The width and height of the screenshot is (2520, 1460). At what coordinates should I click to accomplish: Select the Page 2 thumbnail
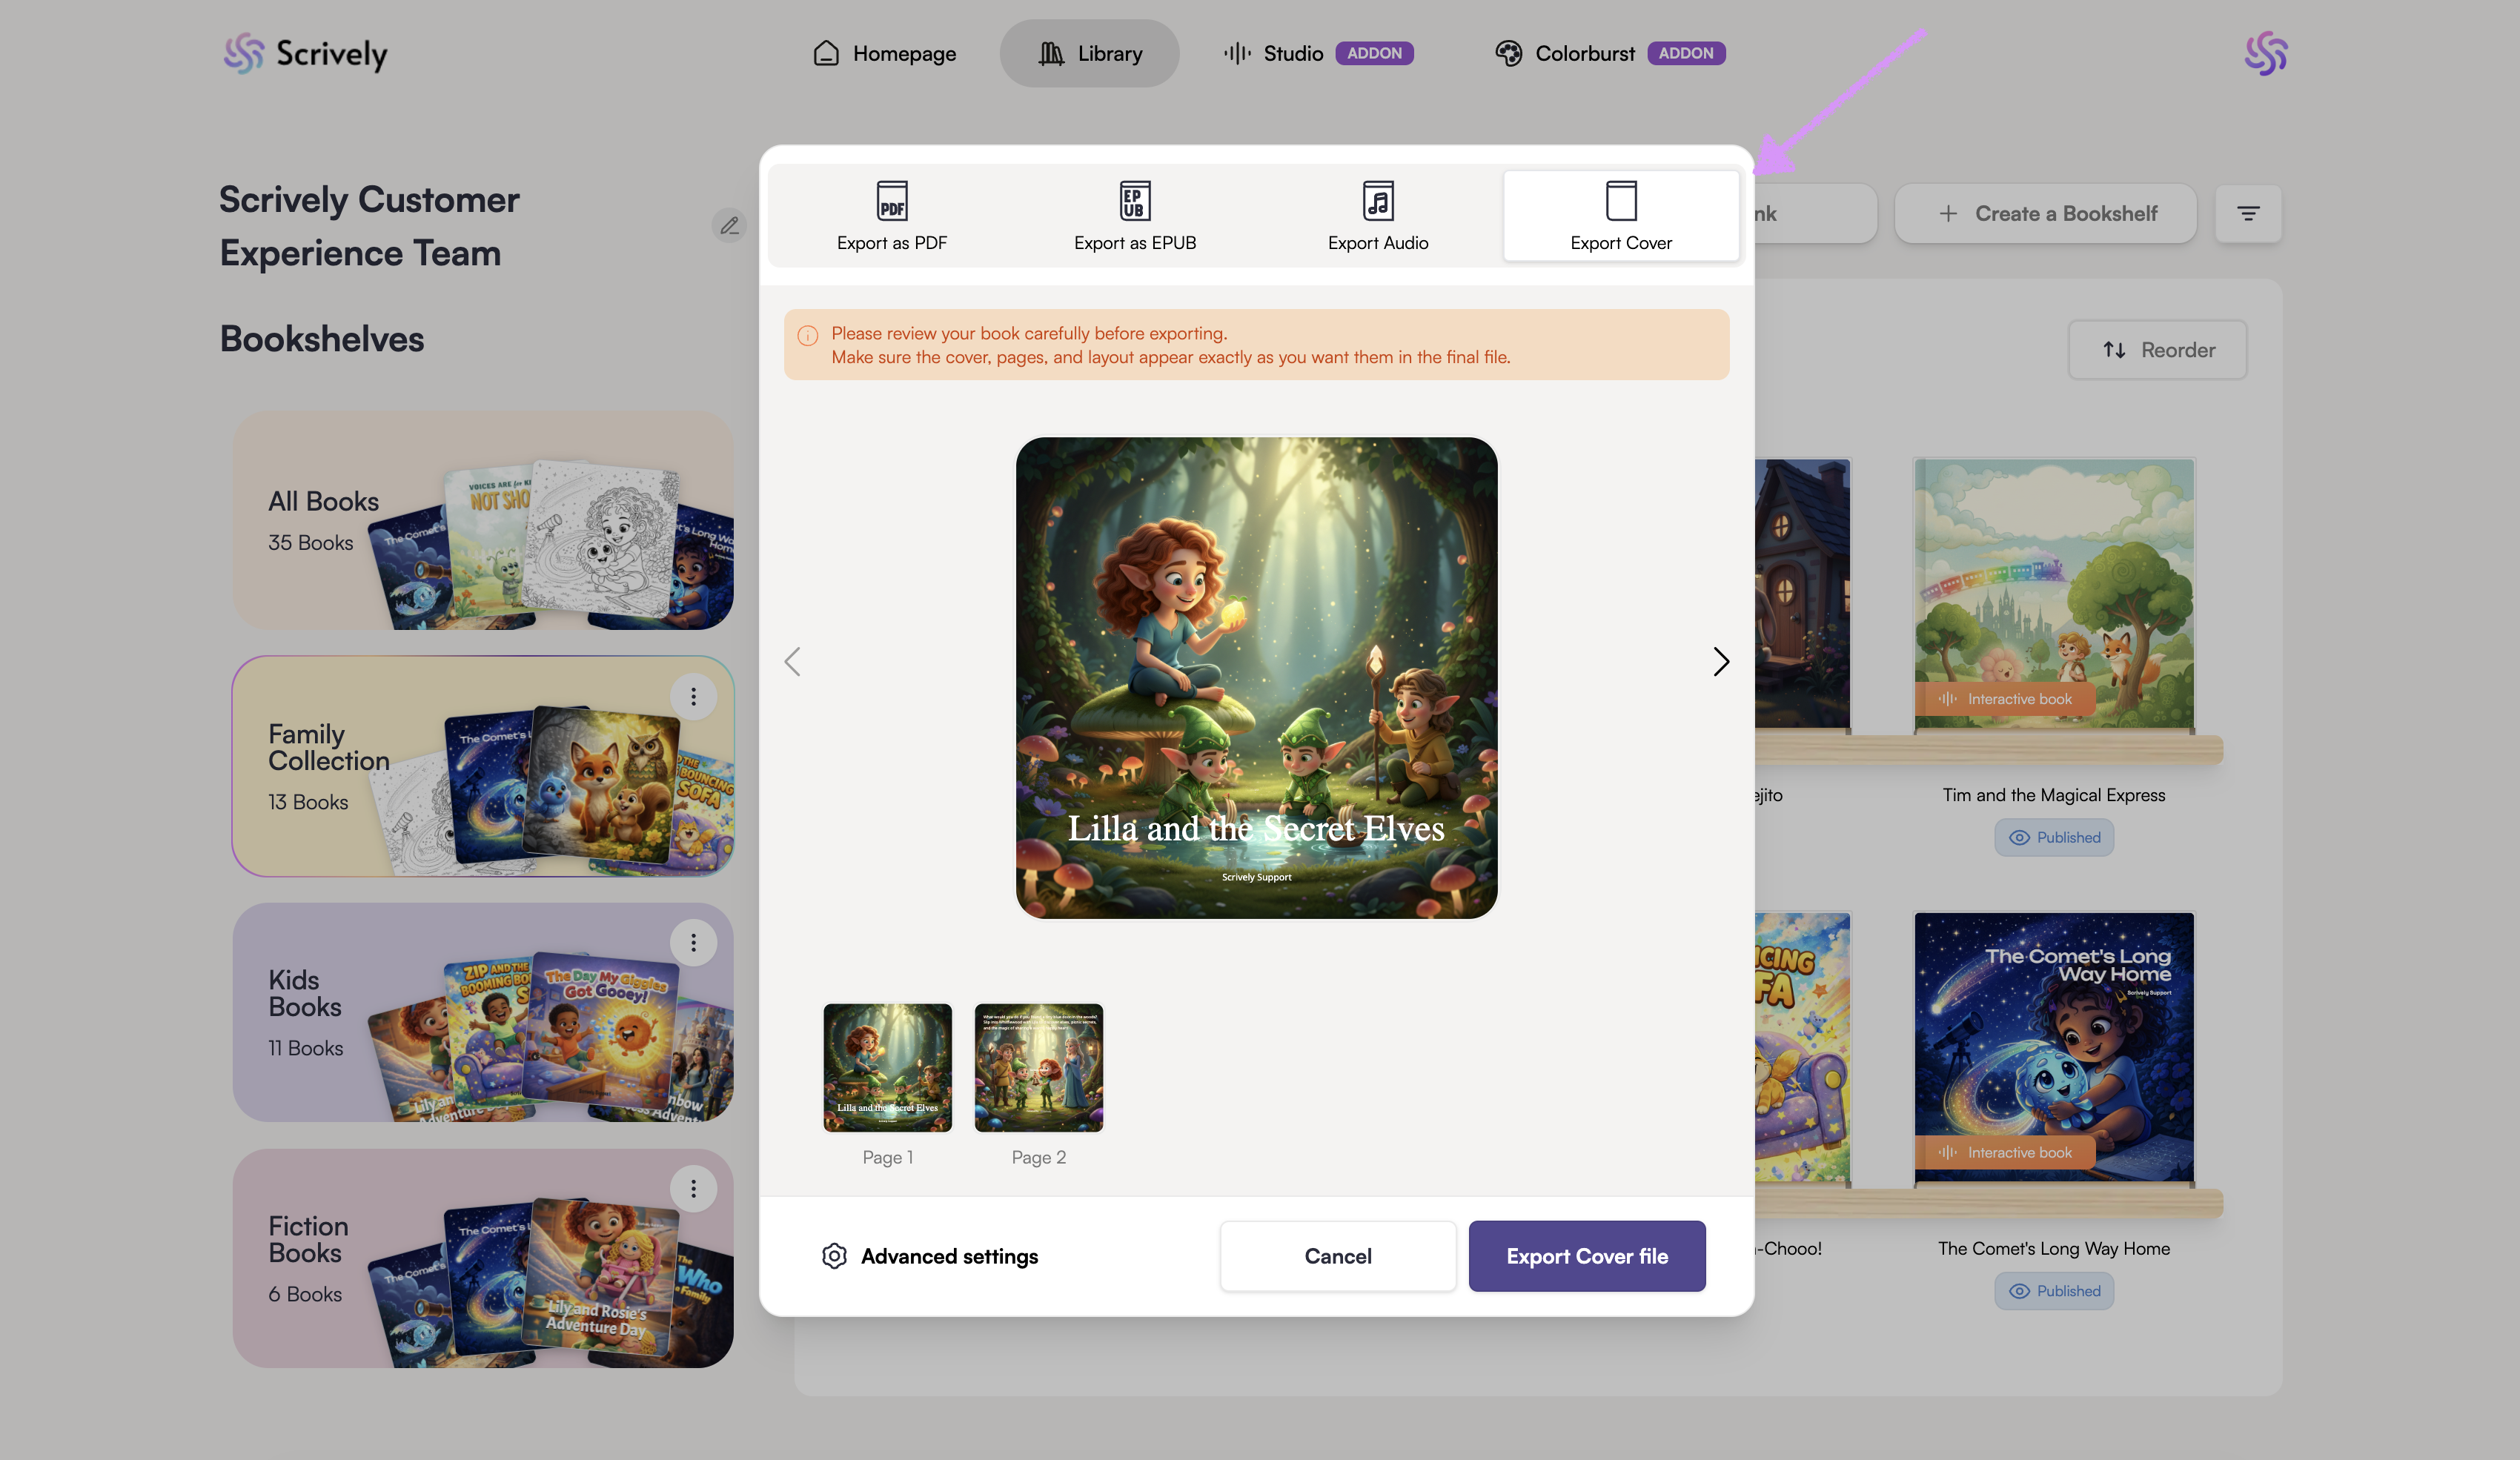[x=1038, y=1067]
